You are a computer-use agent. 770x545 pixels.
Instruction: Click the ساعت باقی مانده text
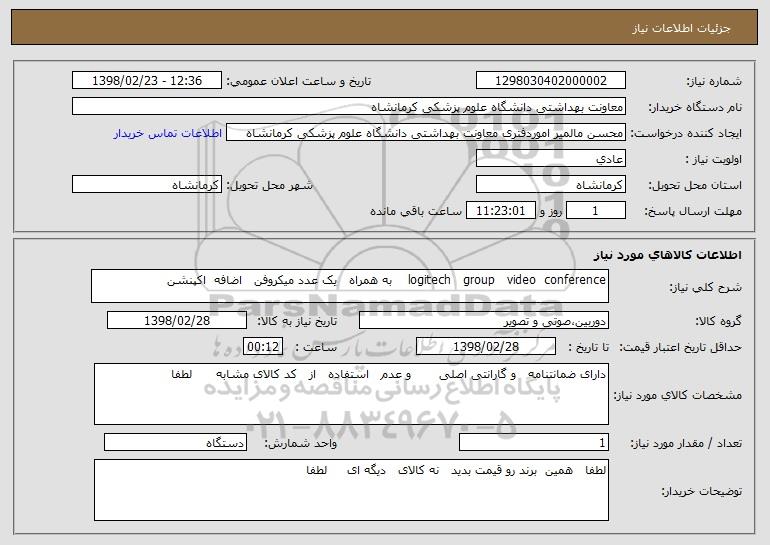[416, 211]
